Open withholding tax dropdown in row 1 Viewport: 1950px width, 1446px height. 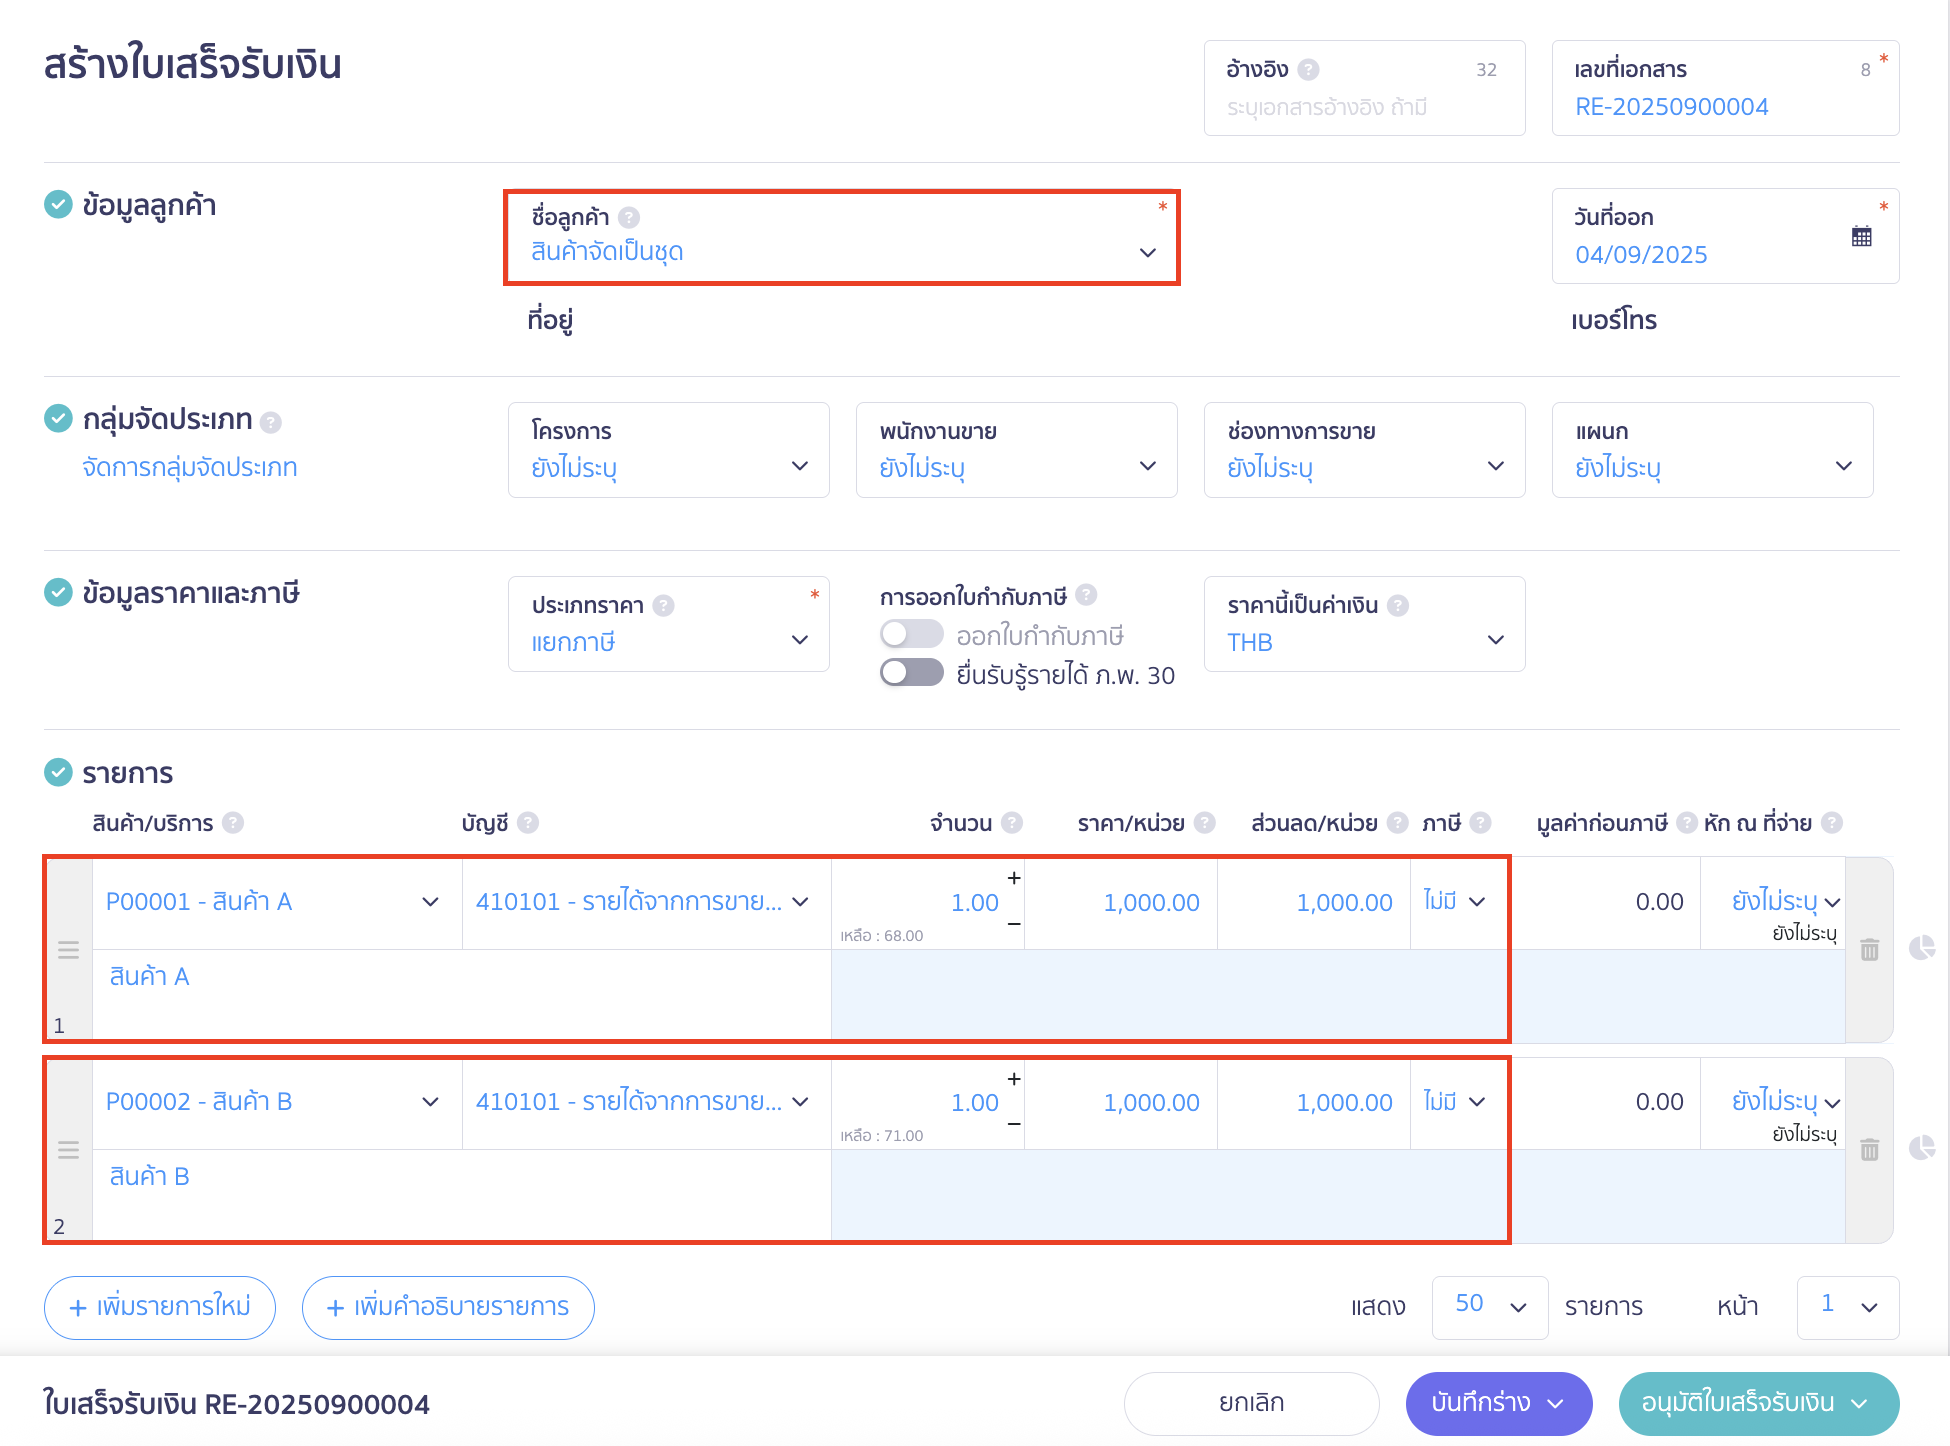1785,902
